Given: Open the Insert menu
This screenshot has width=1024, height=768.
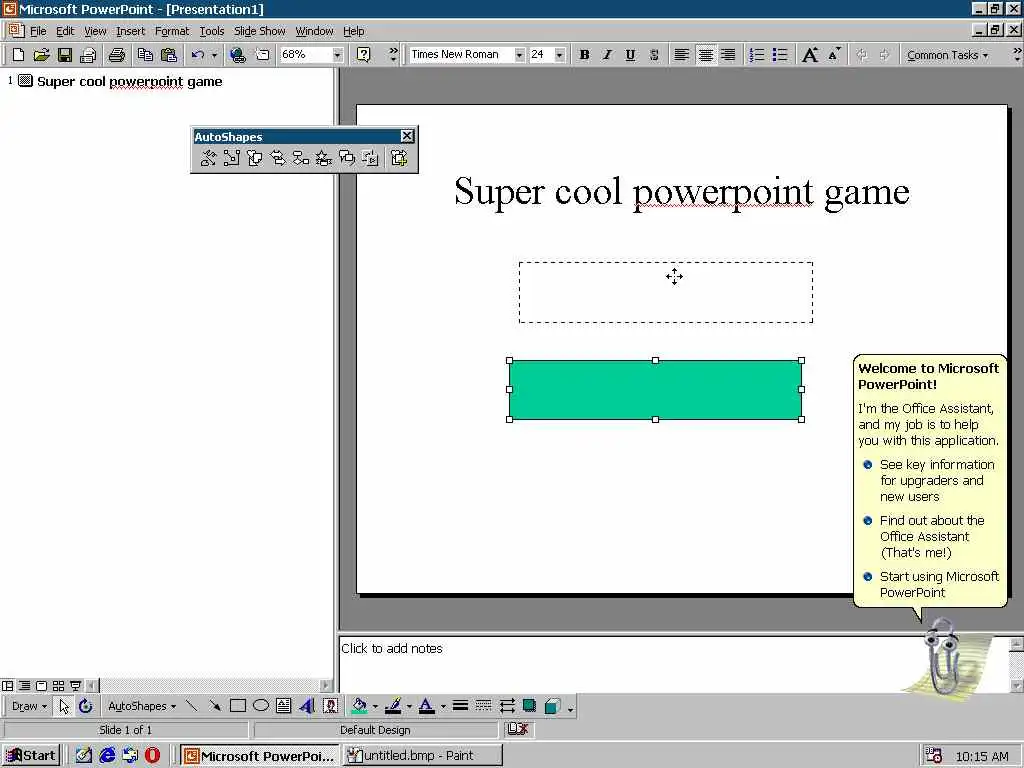Looking at the screenshot, I should pyautogui.click(x=131, y=31).
